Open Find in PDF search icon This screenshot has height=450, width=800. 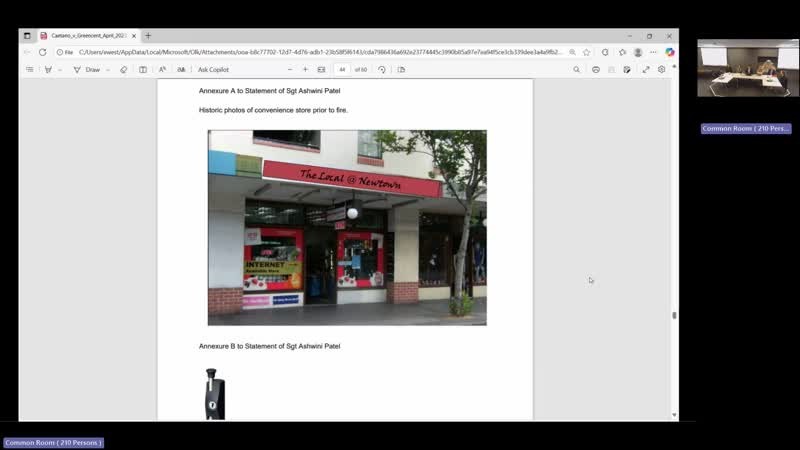pos(576,70)
